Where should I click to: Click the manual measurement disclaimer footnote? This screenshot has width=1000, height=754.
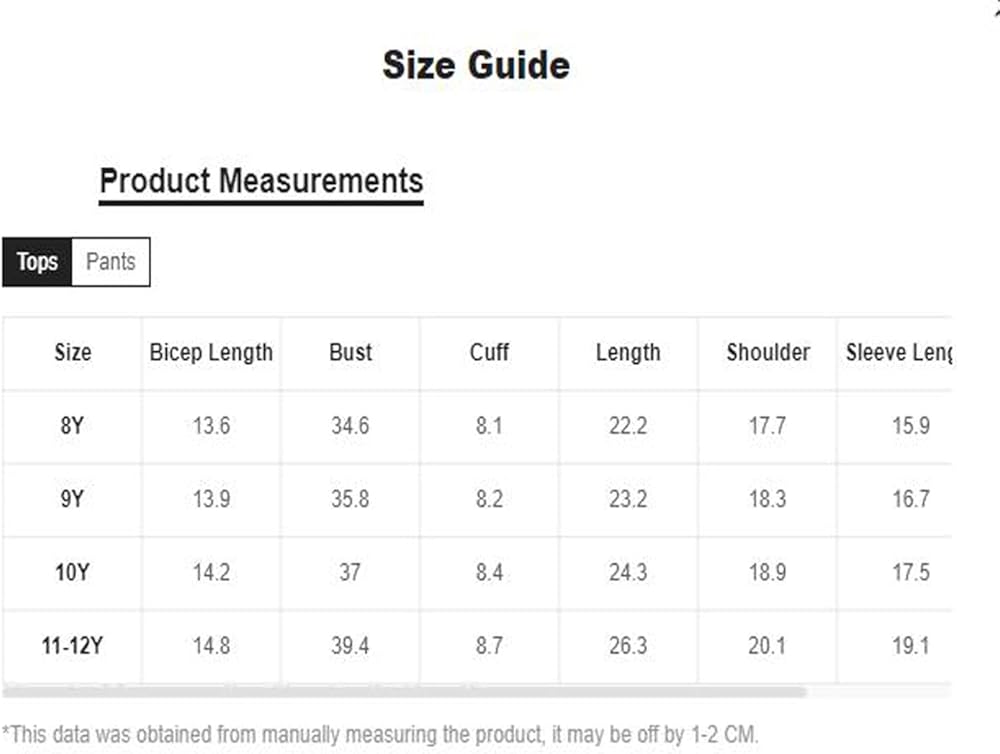380,735
